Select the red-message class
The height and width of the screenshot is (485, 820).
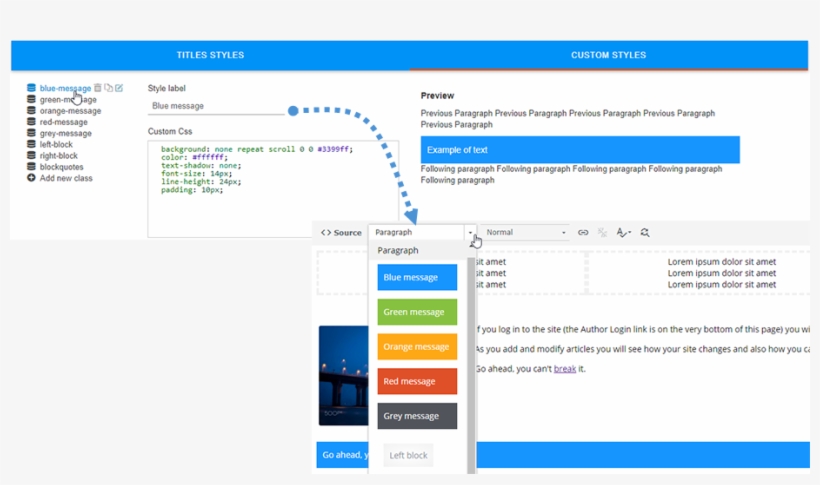pyautogui.click(x=64, y=122)
